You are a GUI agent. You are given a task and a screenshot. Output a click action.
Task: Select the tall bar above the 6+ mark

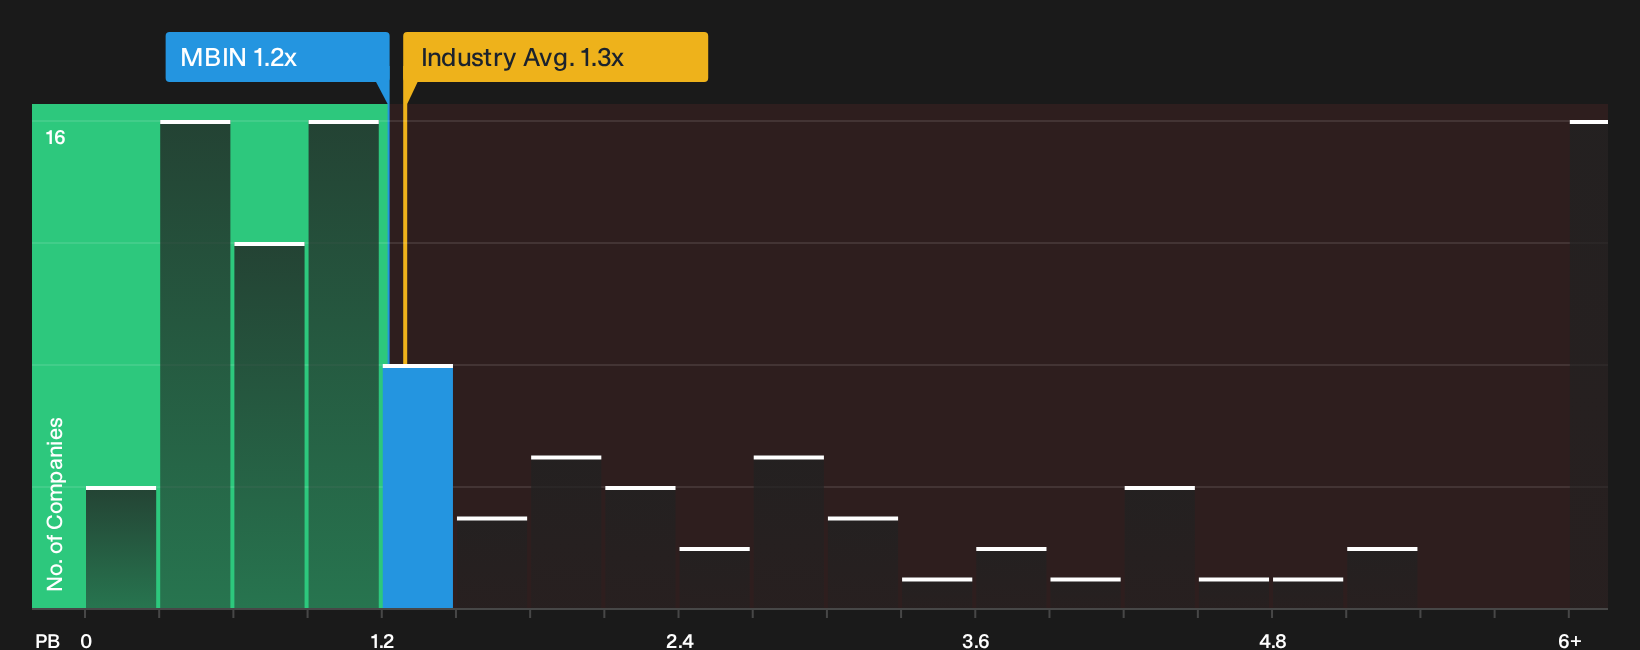click(x=1589, y=365)
